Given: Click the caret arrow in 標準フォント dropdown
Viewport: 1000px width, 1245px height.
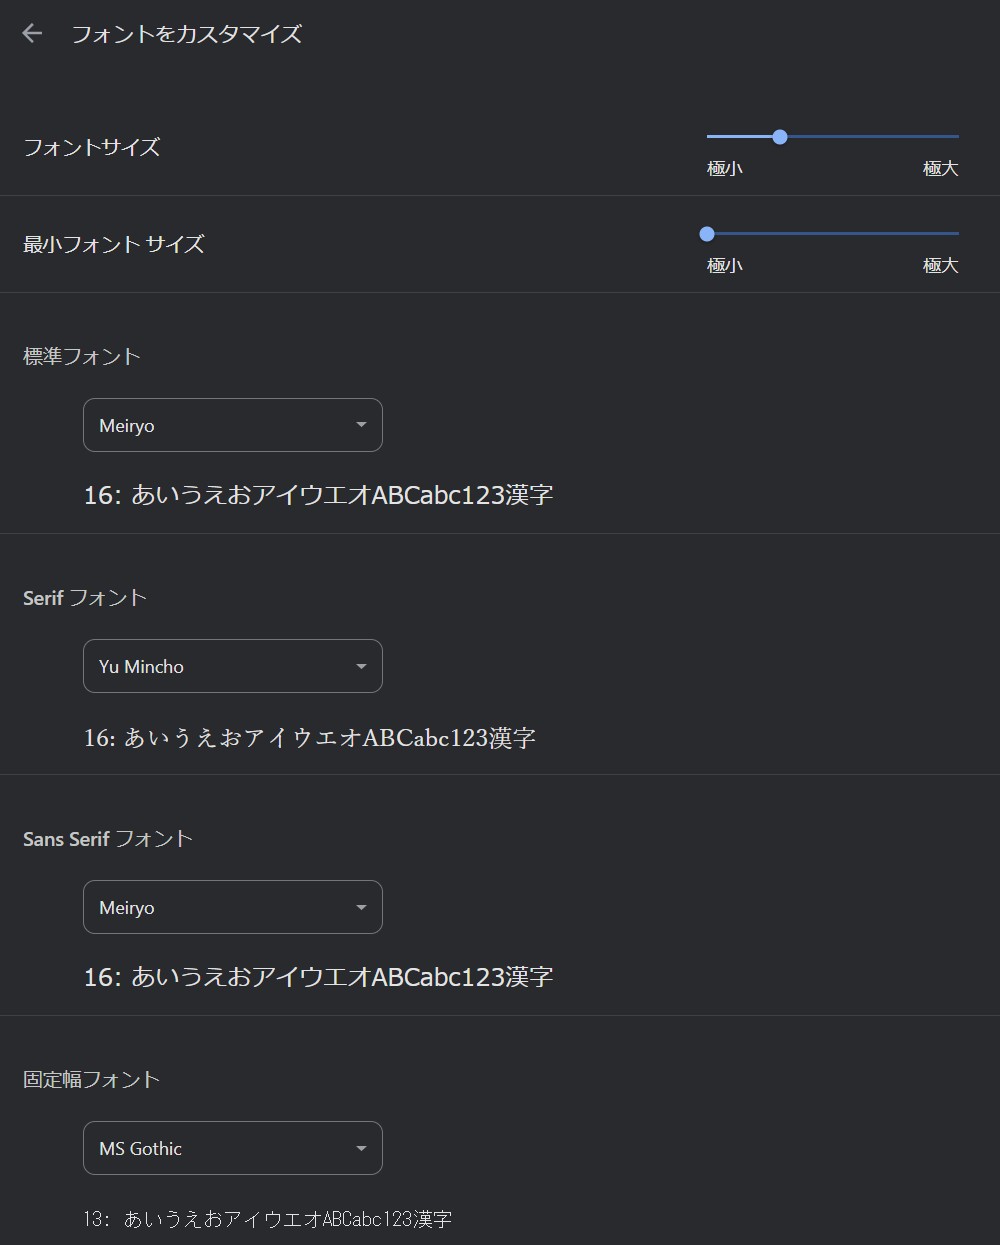Looking at the screenshot, I should point(361,425).
